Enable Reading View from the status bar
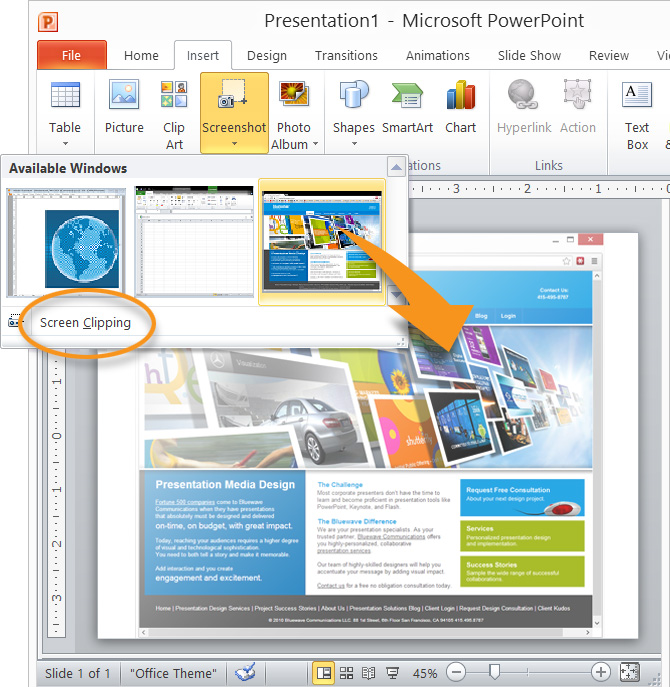This screenshot has height=687, width=670. coord(369,673)
